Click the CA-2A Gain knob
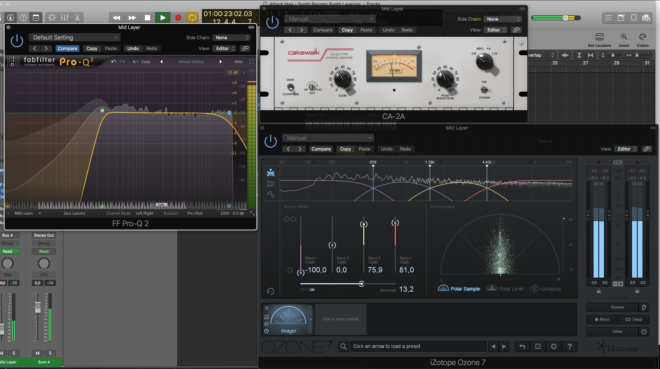660x369 pixels. pos(343,79)
